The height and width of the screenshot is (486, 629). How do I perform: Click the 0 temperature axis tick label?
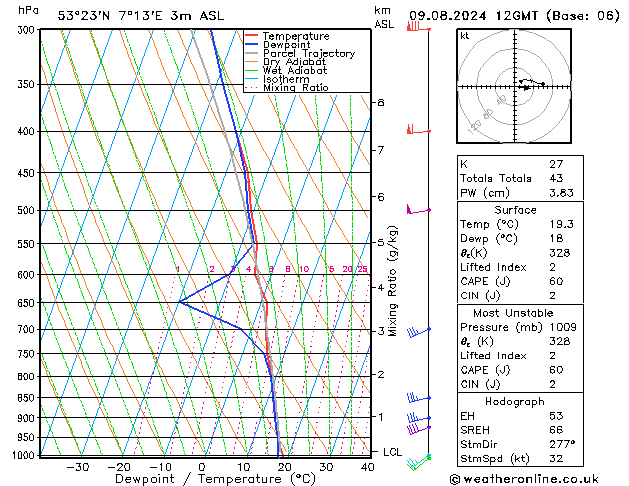coord(202,467)
